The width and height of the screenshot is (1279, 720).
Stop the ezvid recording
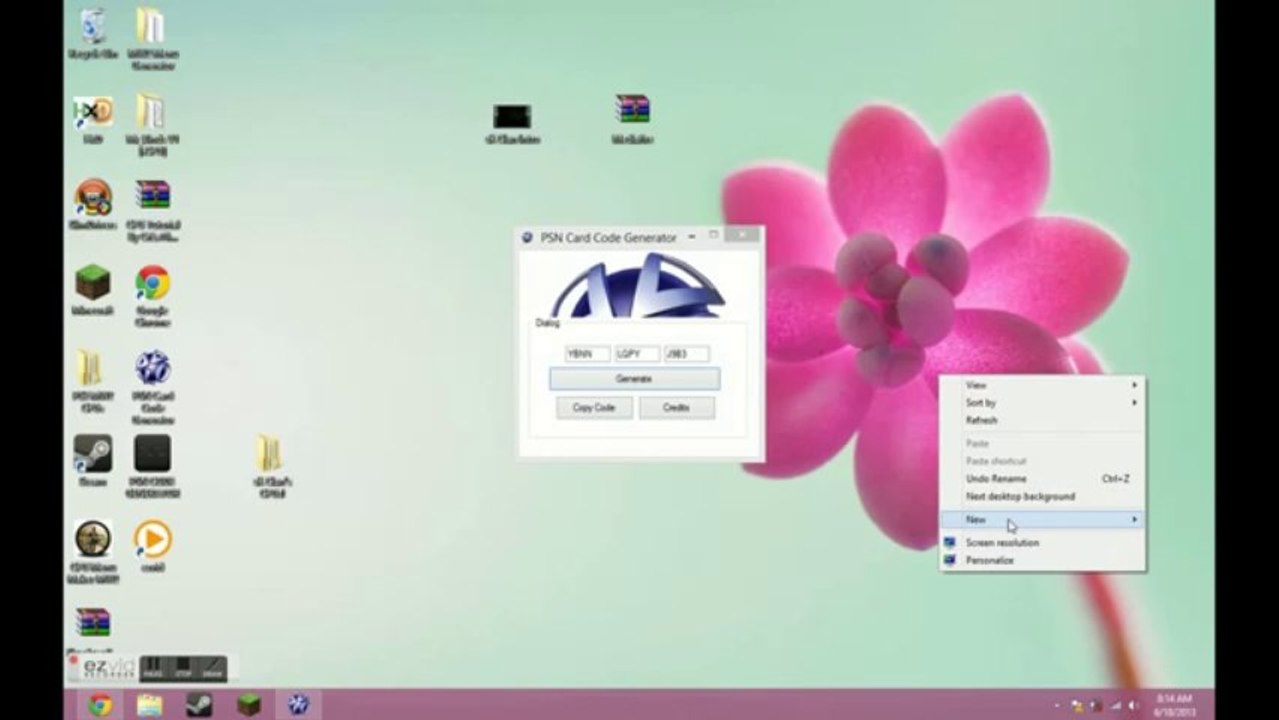click(x=182, y=667)
